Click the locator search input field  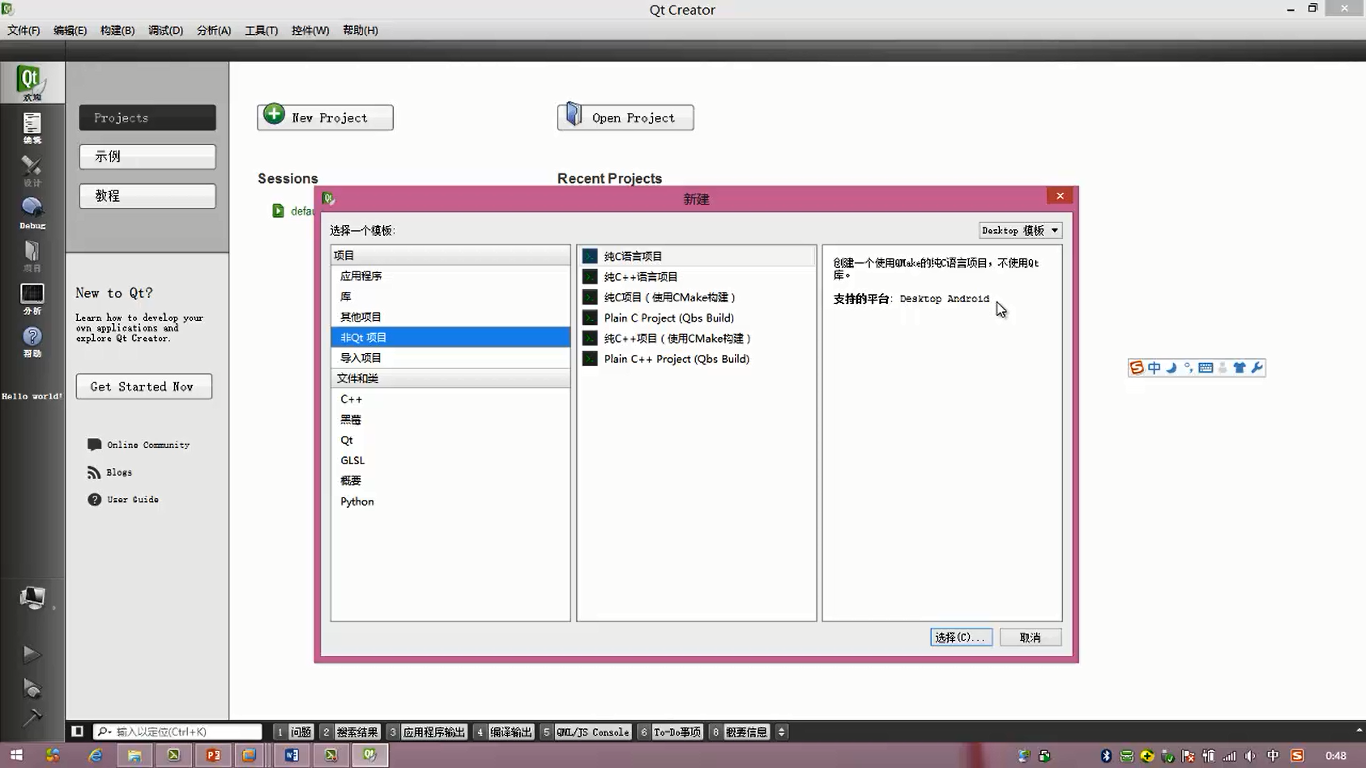180,732
